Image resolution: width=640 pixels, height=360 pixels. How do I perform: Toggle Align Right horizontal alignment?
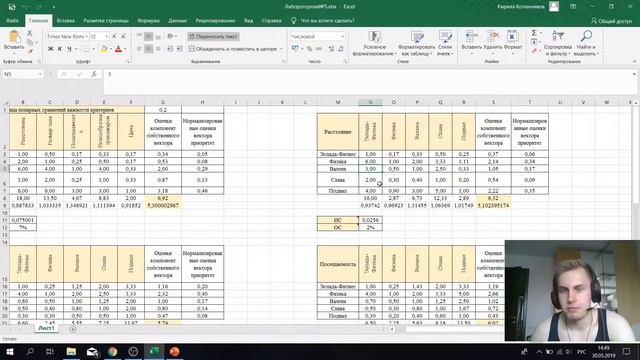coord(158,49)
